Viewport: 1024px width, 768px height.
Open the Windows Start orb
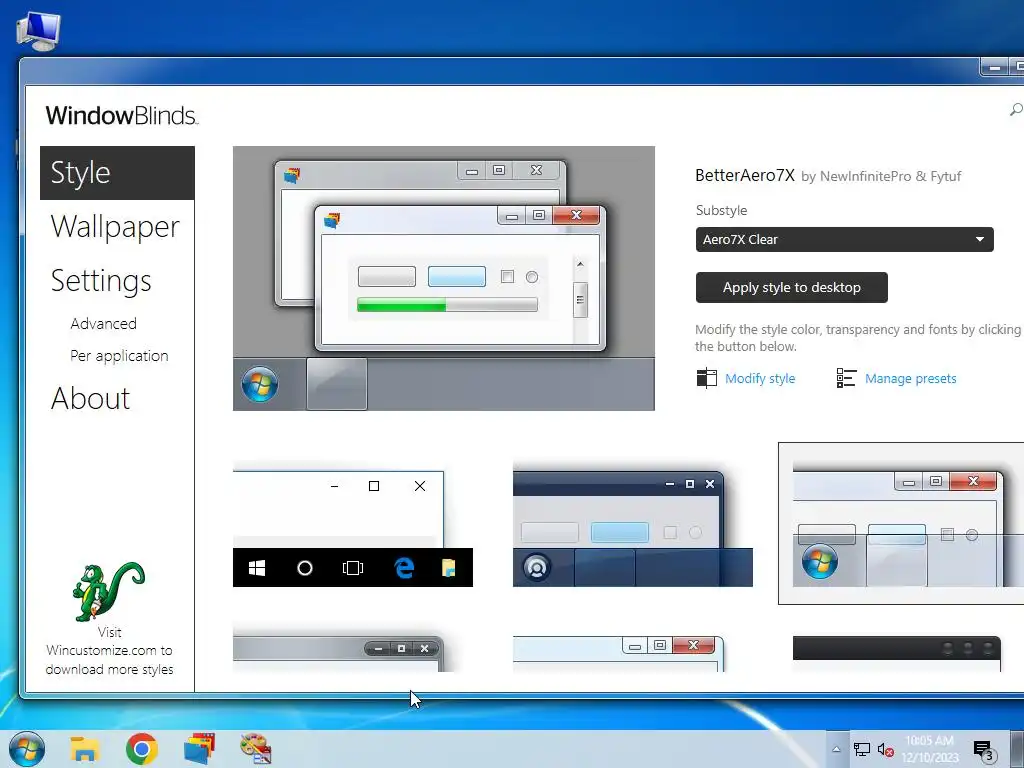tap(27, 749)
